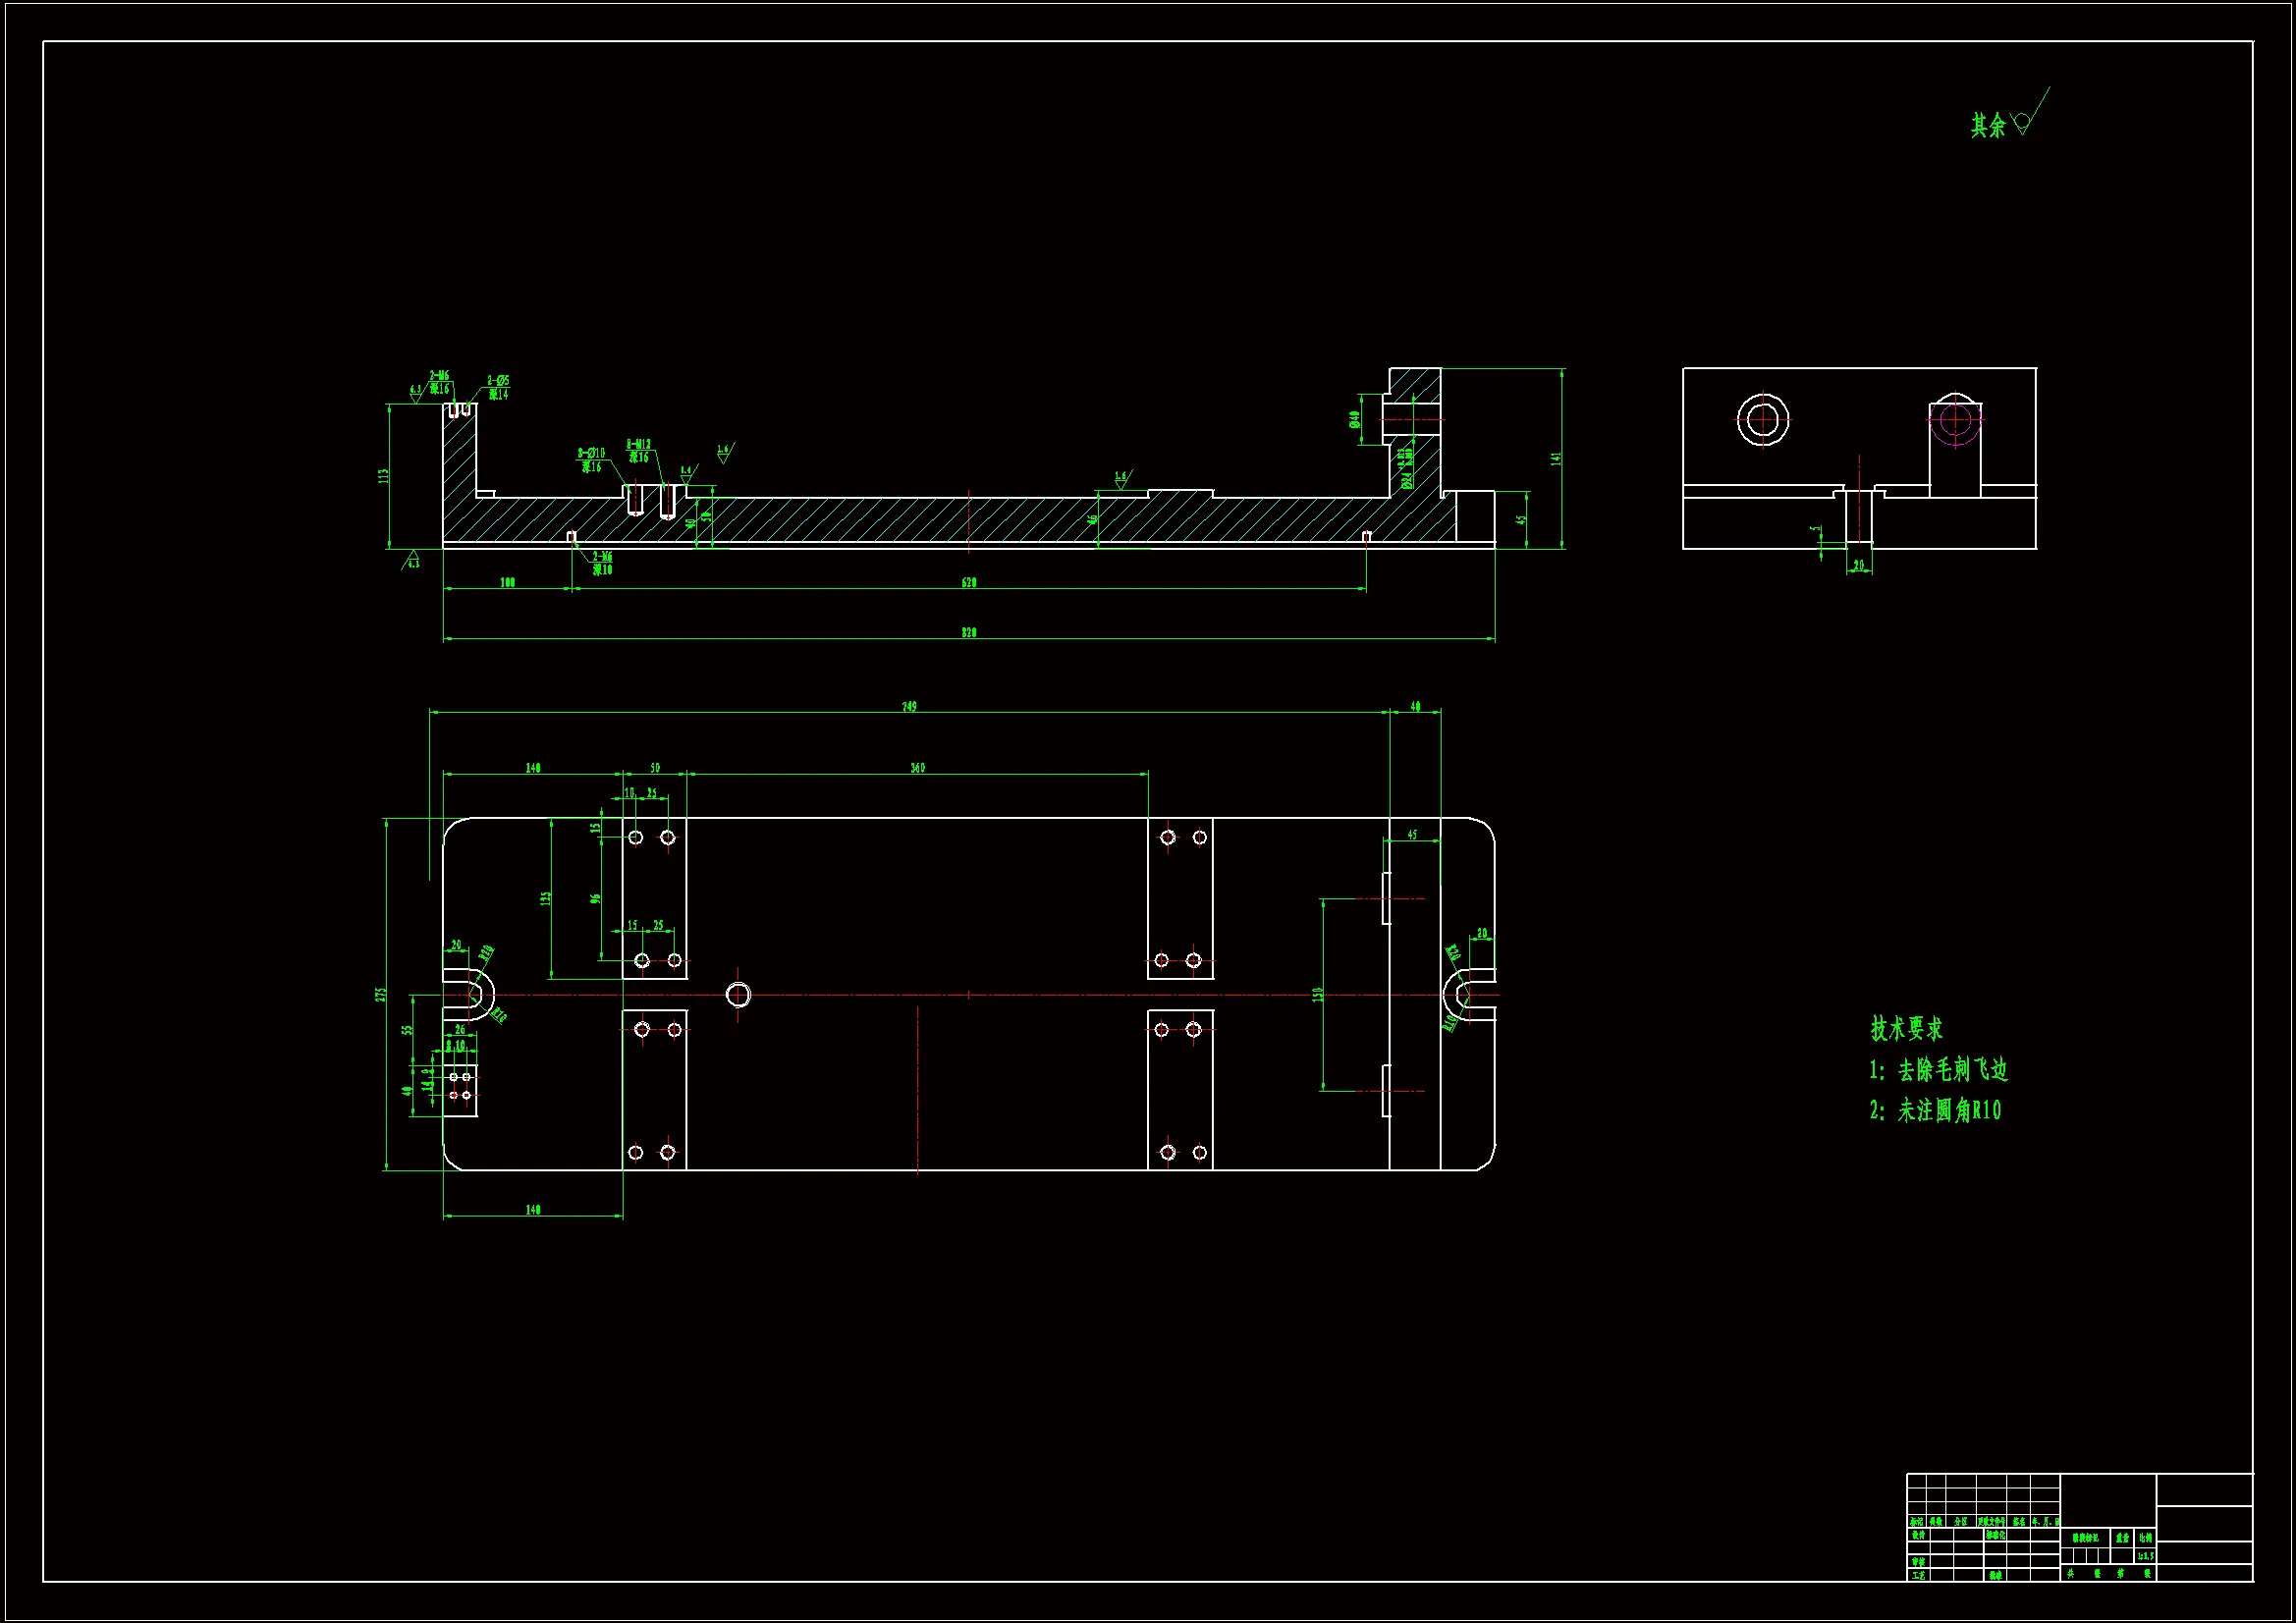Screen dimensions: 2296x1623
Task: Click the 技术要求 heading text
Action: click(x=1906, y=1028)
